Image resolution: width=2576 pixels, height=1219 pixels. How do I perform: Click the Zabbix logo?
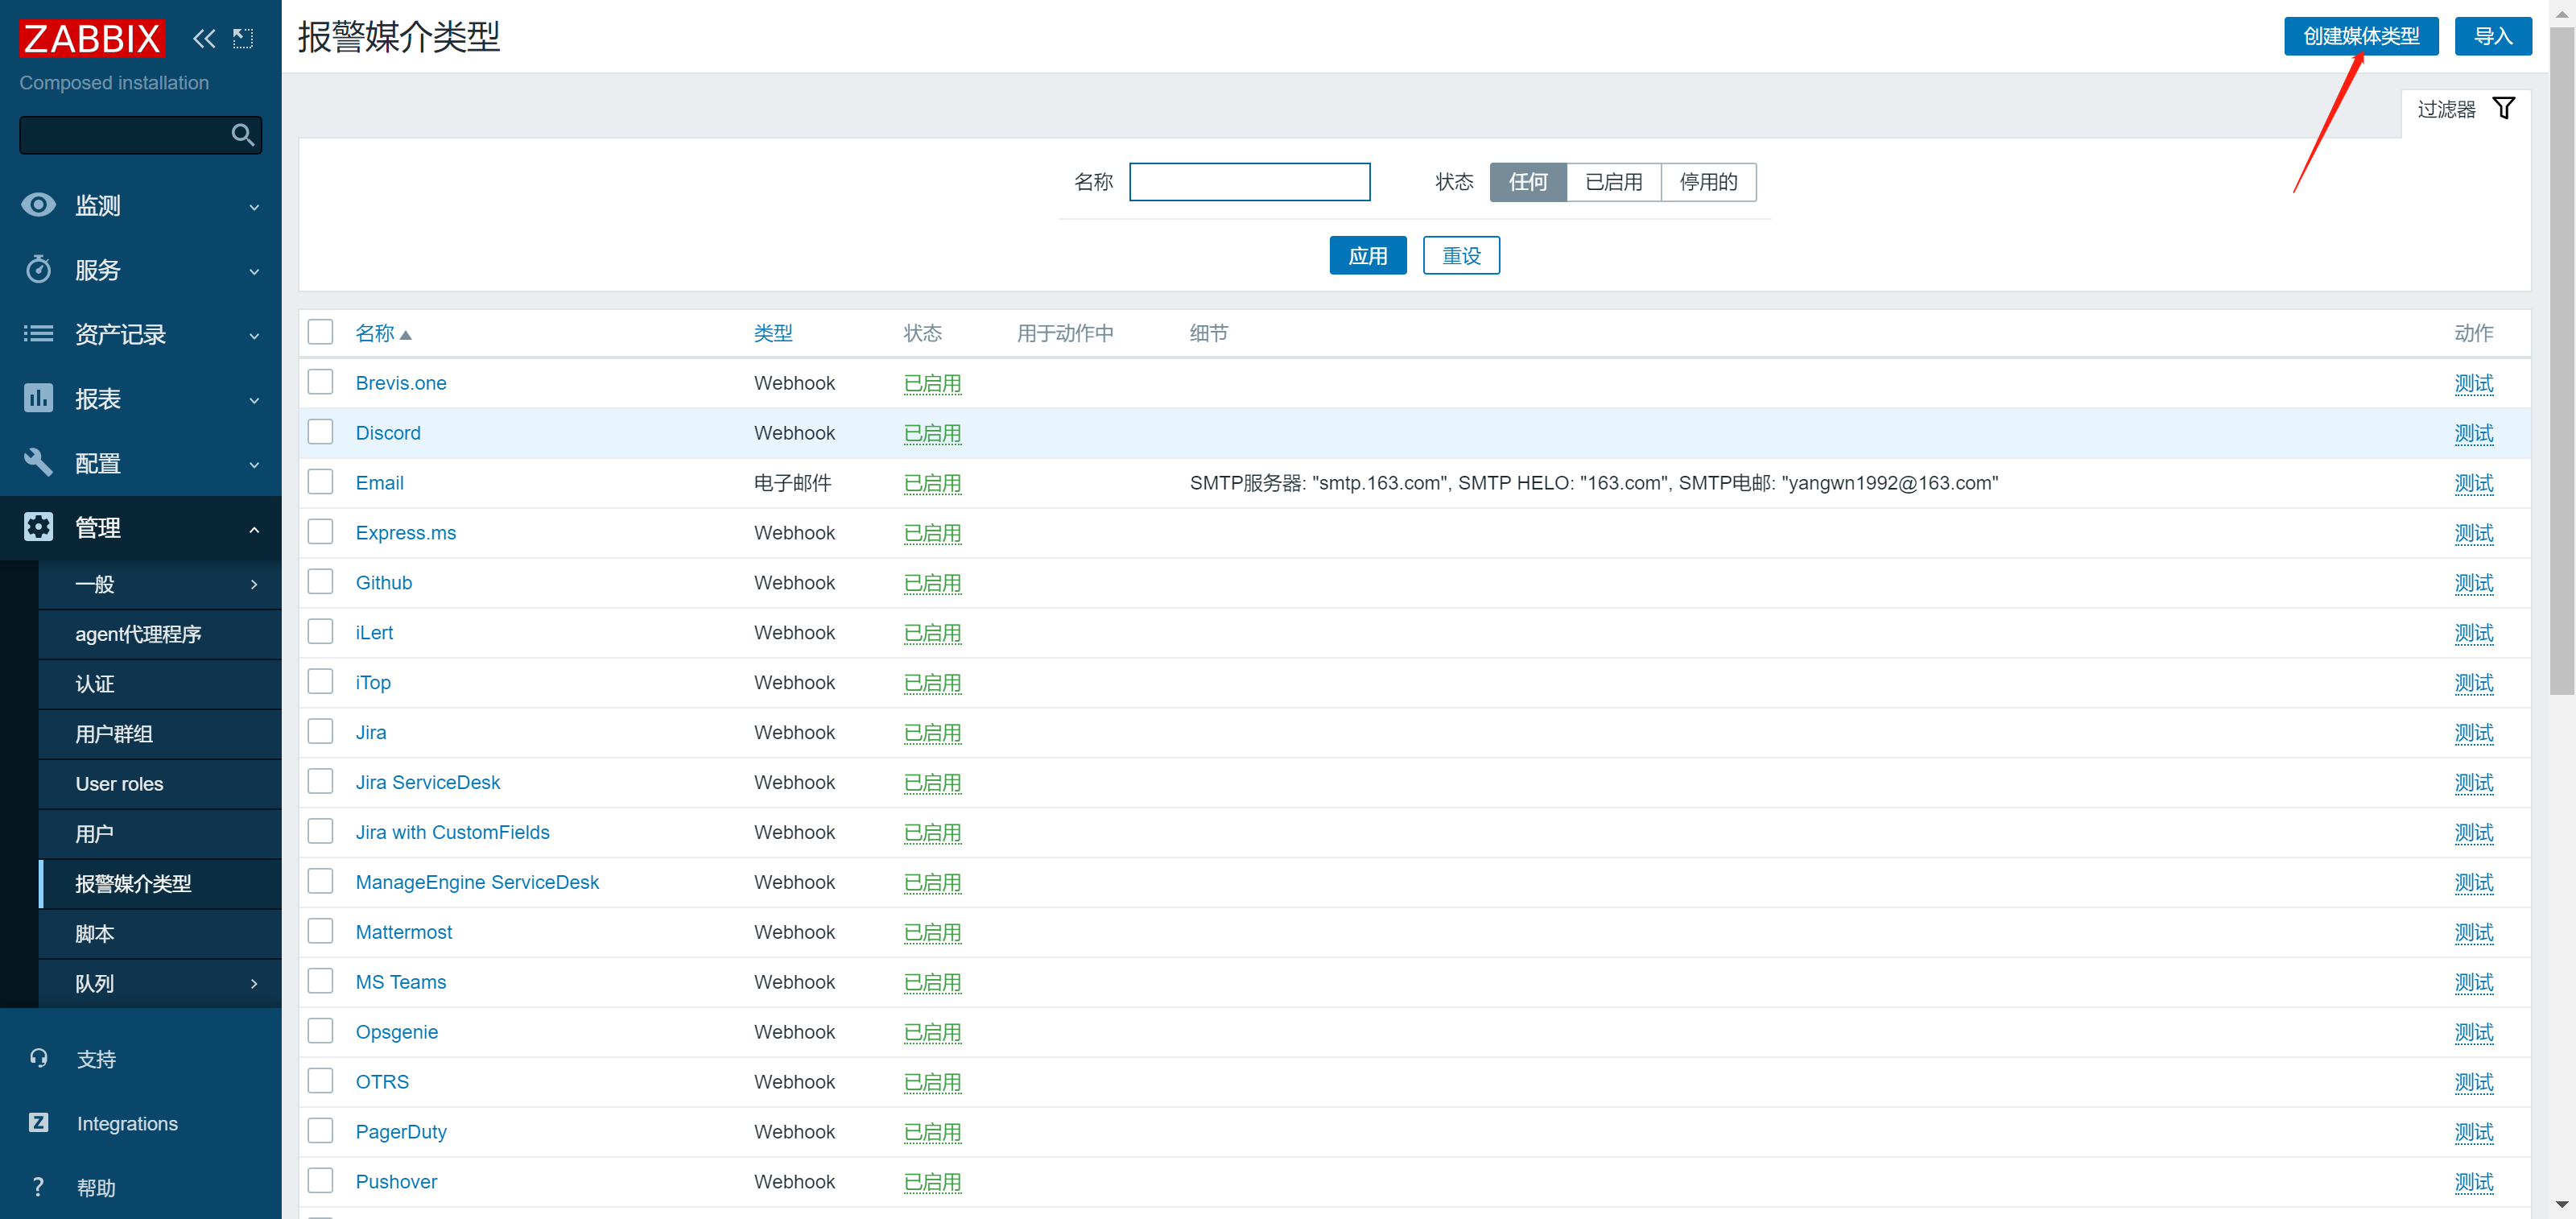point(92,38)
